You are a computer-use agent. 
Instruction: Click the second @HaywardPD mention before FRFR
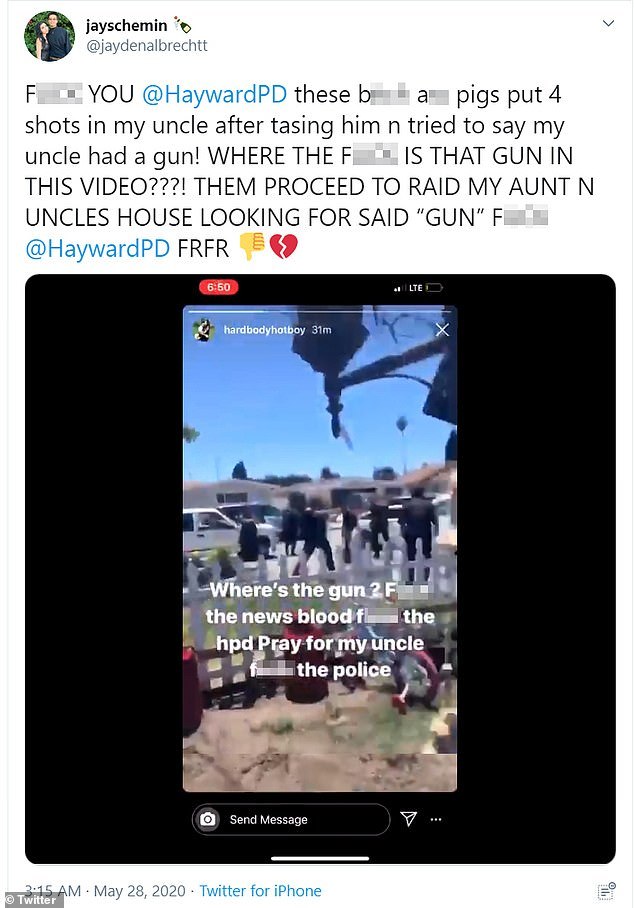tap(97, 248)
